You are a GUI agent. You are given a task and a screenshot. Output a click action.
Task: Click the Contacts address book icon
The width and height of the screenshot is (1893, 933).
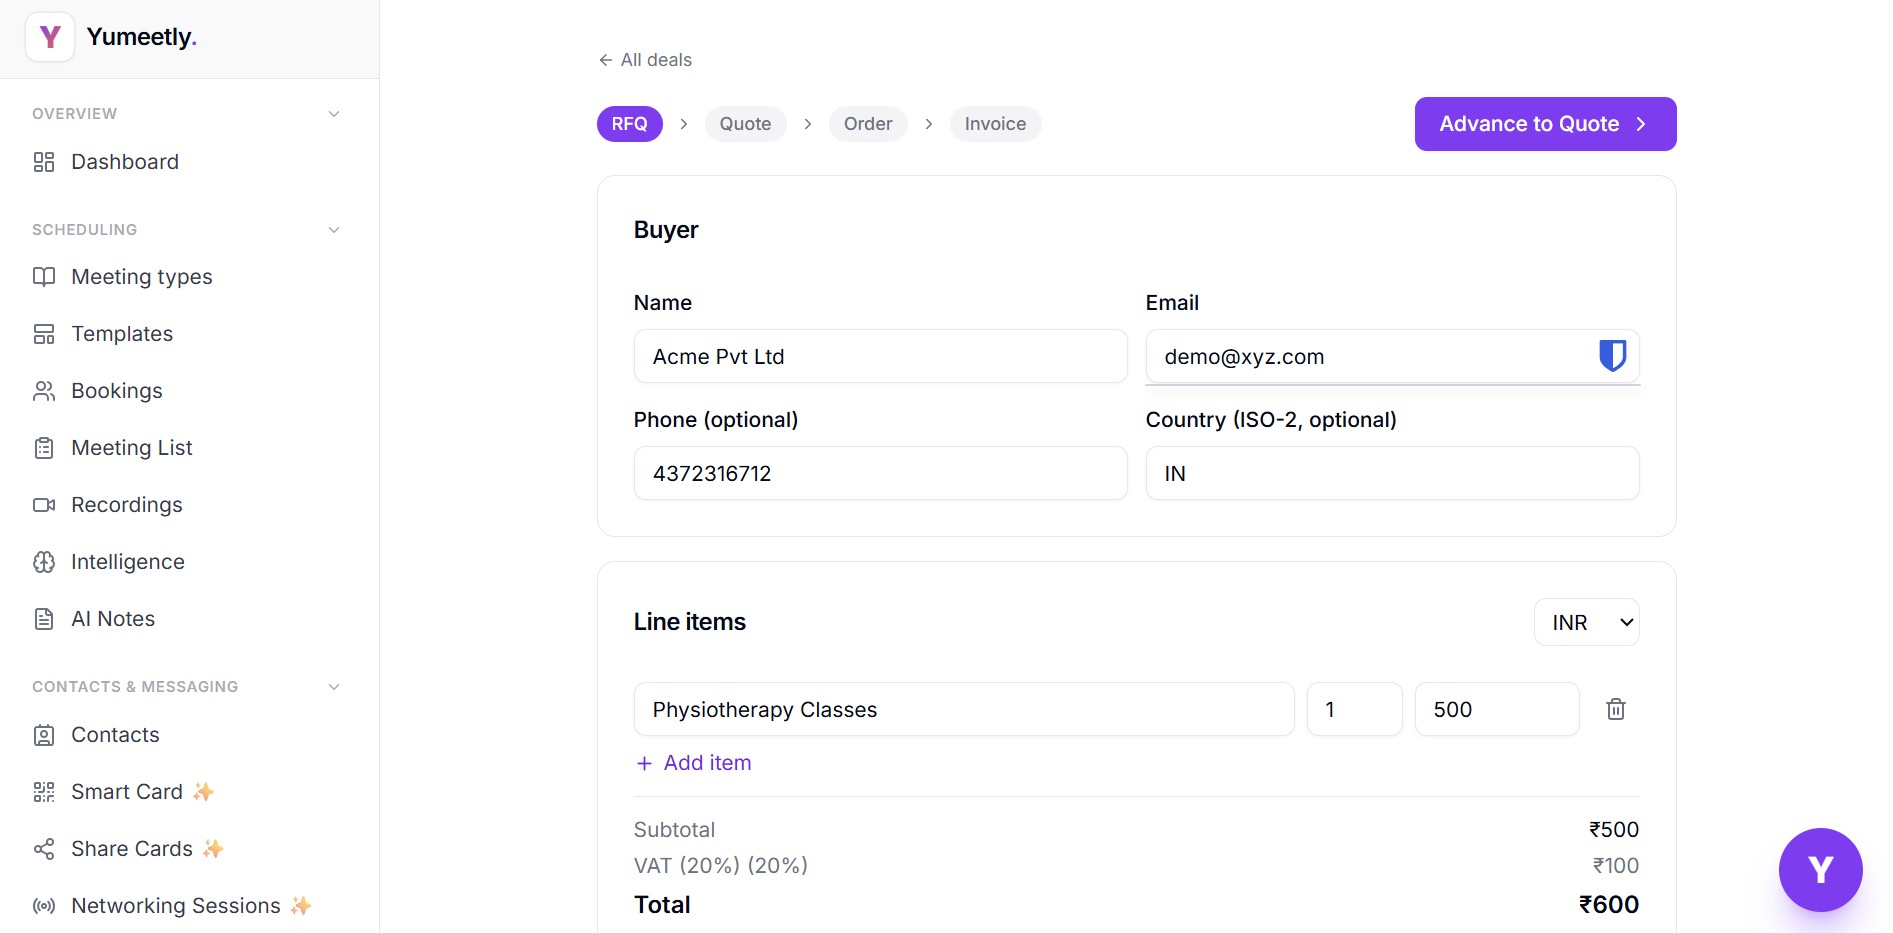click(44, 735)
